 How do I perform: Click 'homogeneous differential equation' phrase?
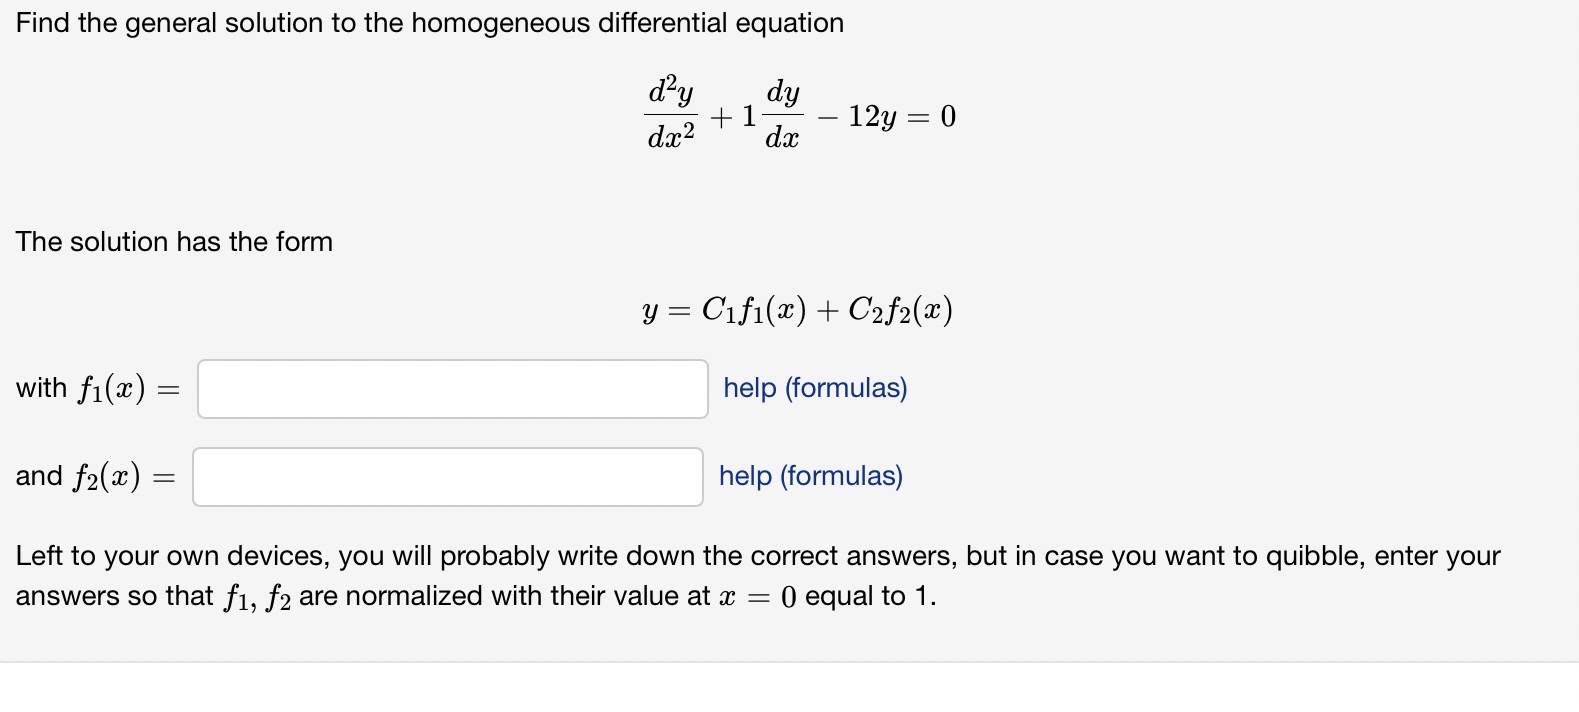point(627,23)
